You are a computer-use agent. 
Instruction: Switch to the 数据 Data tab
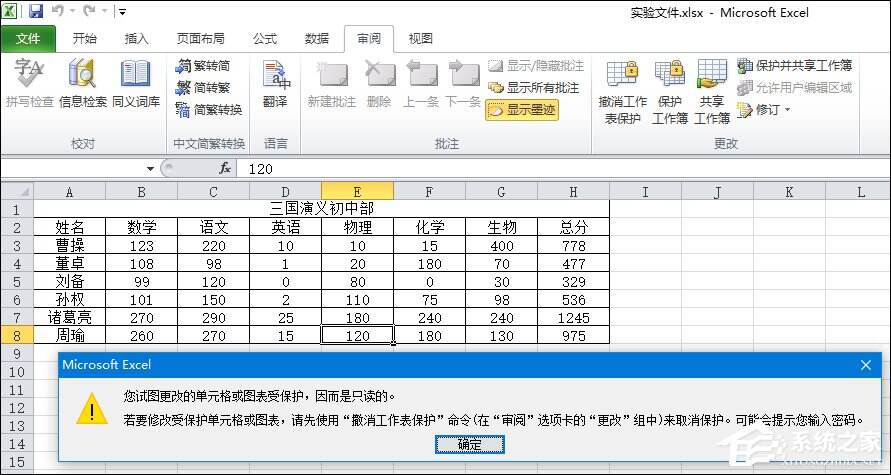pos(317,39)
